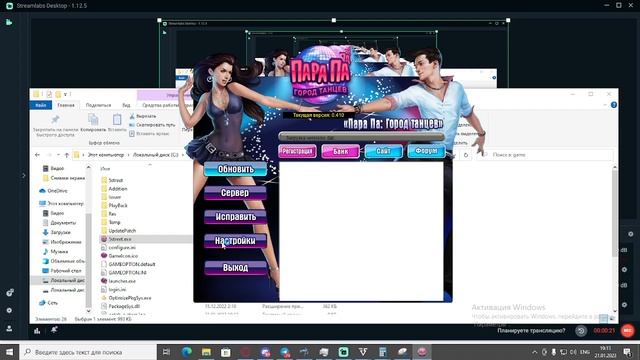Open recent locations dropdown in Explorer navigation
This screenshot has width=640, height=360.
58,155
